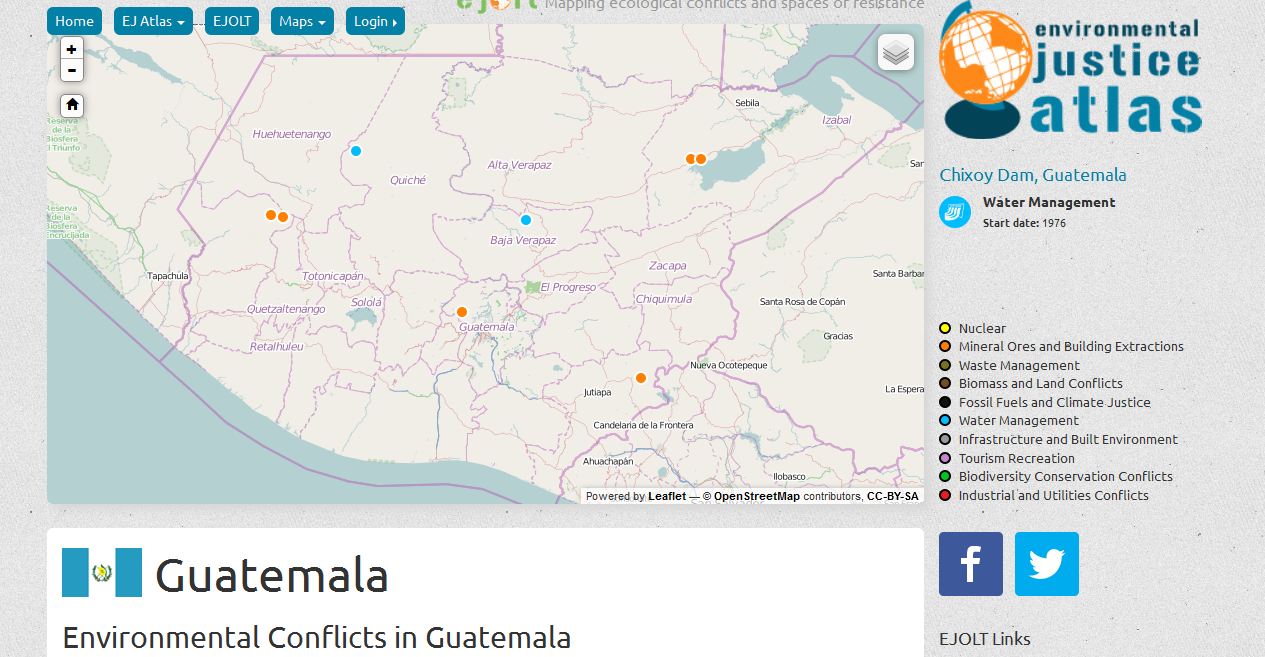The width and height of the screenshot is (1265, 657).
Task: Open the Login dropdown
Action: coord(375,21)
